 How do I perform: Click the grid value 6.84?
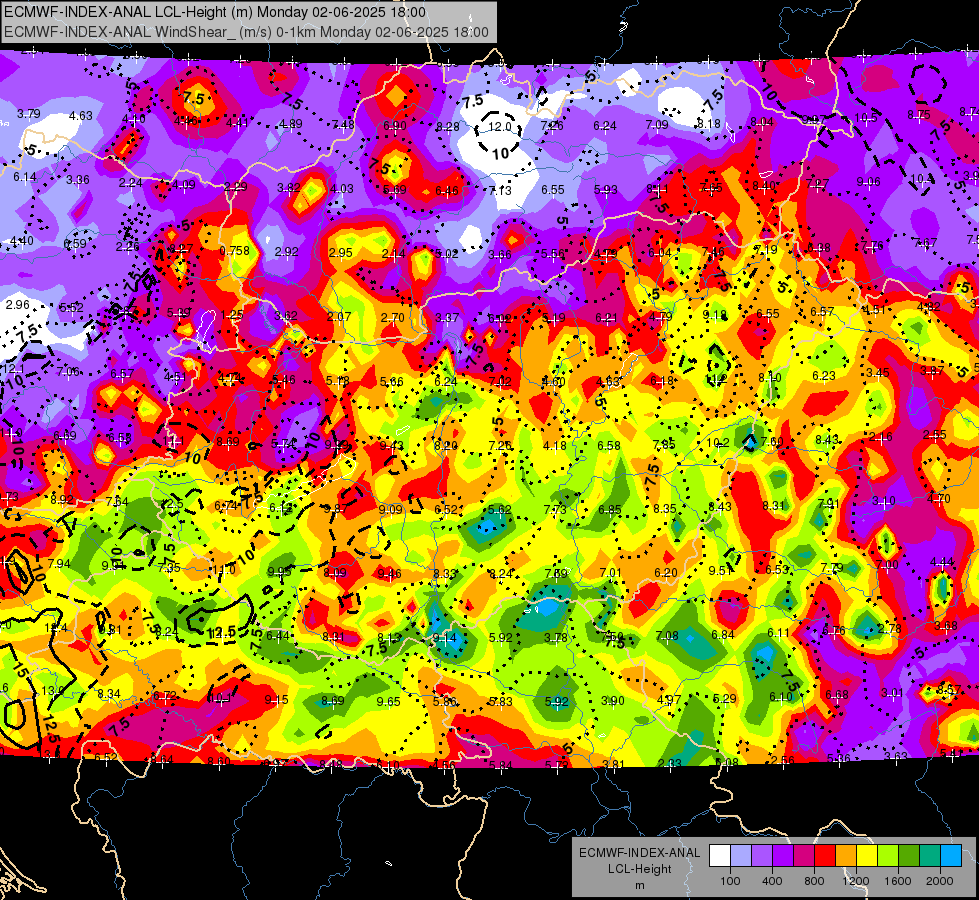(x=723, y=635)
